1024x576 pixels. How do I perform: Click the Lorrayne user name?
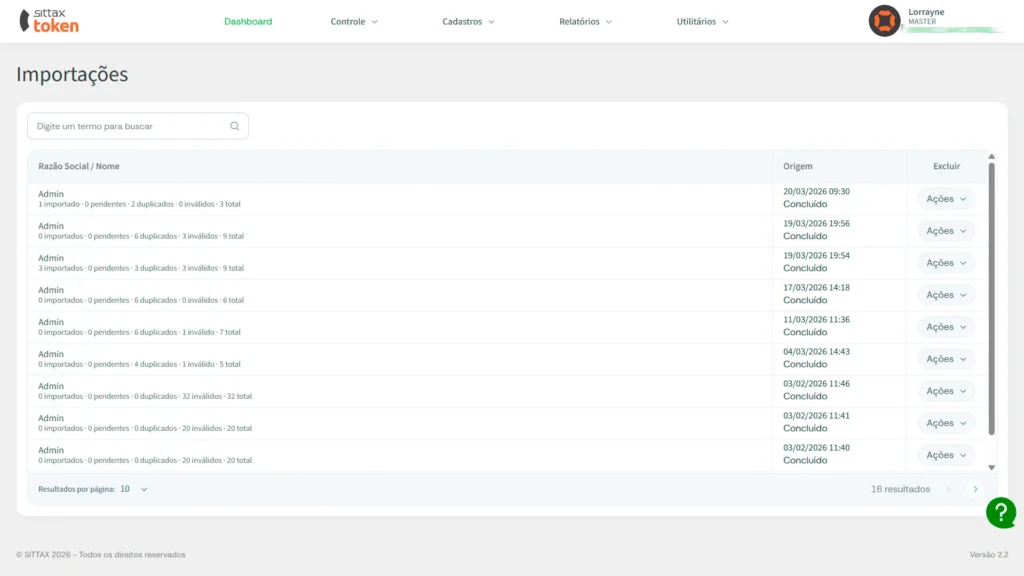point(926,12)
